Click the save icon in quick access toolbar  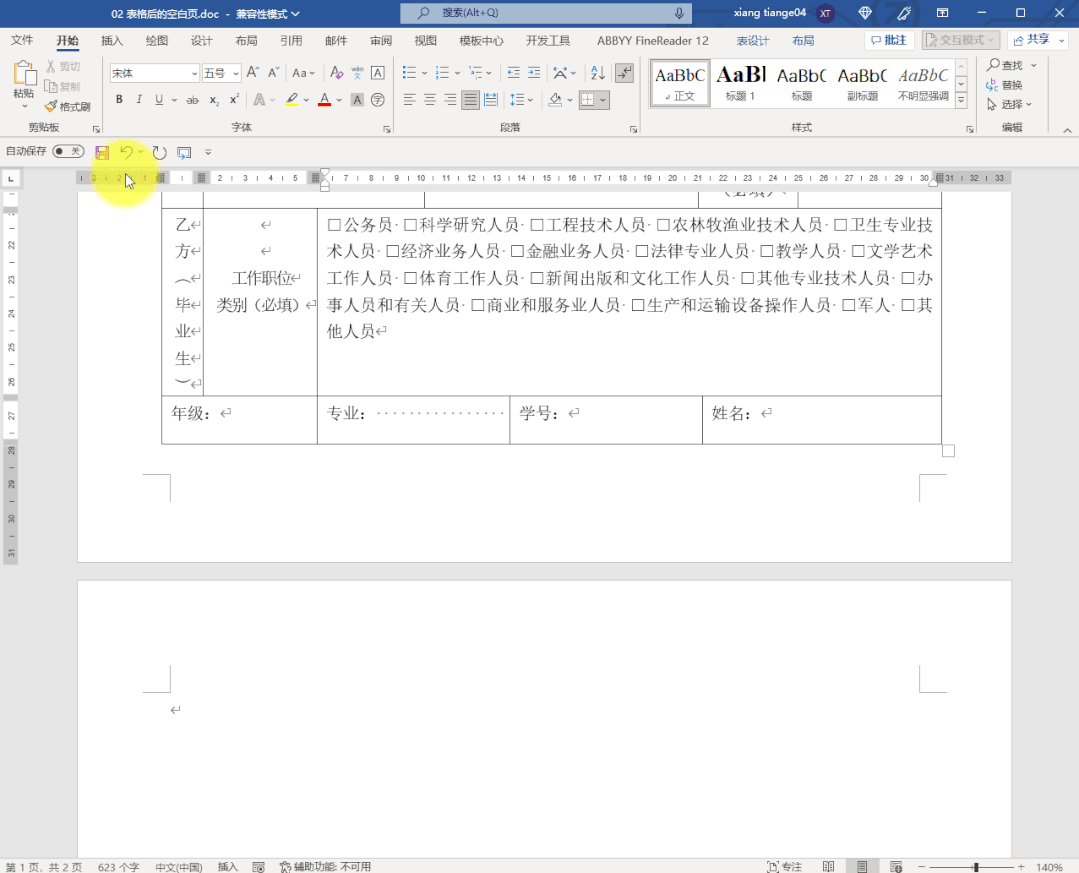[x=102, y=152]
